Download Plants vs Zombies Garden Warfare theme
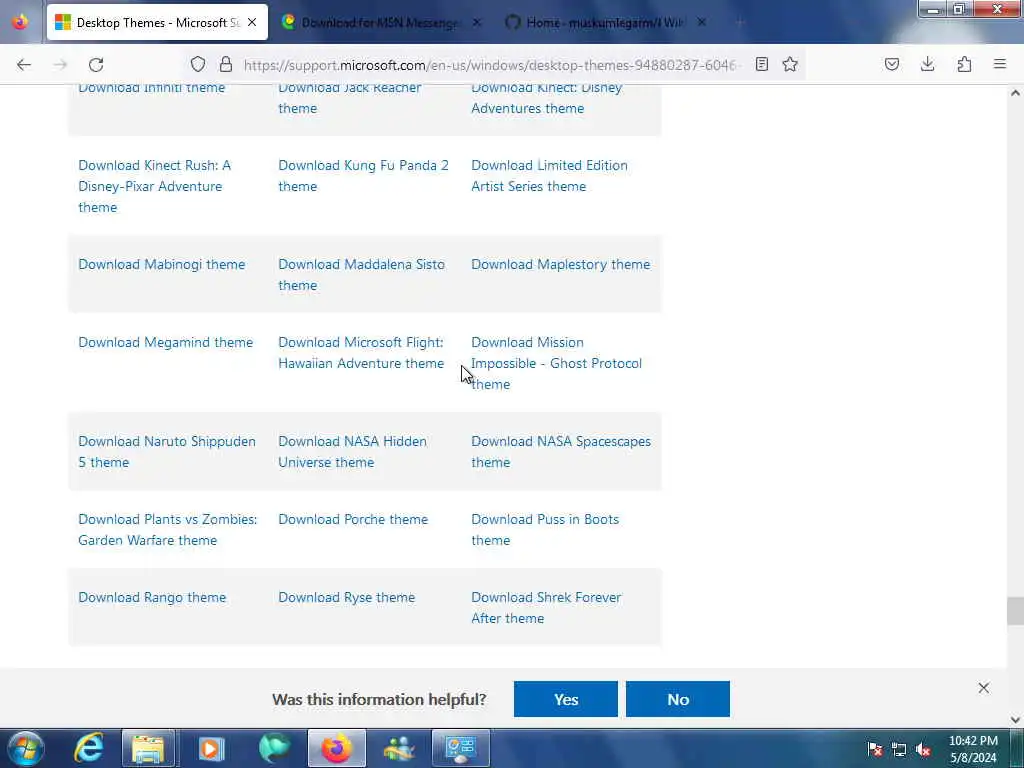1024x768 pixels. coord(168,530)
